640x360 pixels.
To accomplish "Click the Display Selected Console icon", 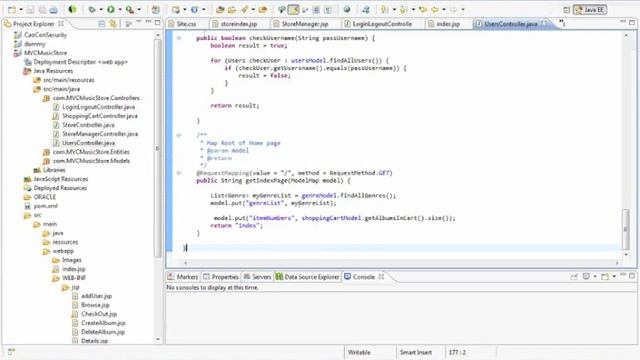I will (x=587, y=277).
